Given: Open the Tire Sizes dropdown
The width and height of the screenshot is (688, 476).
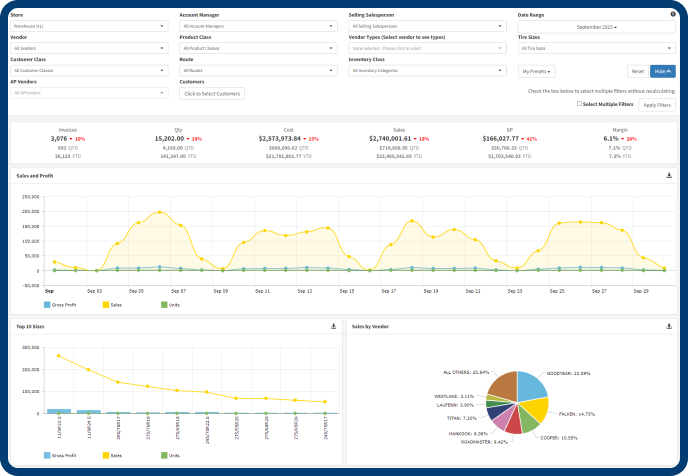Looking at the screenshot, I should (596, 48).
